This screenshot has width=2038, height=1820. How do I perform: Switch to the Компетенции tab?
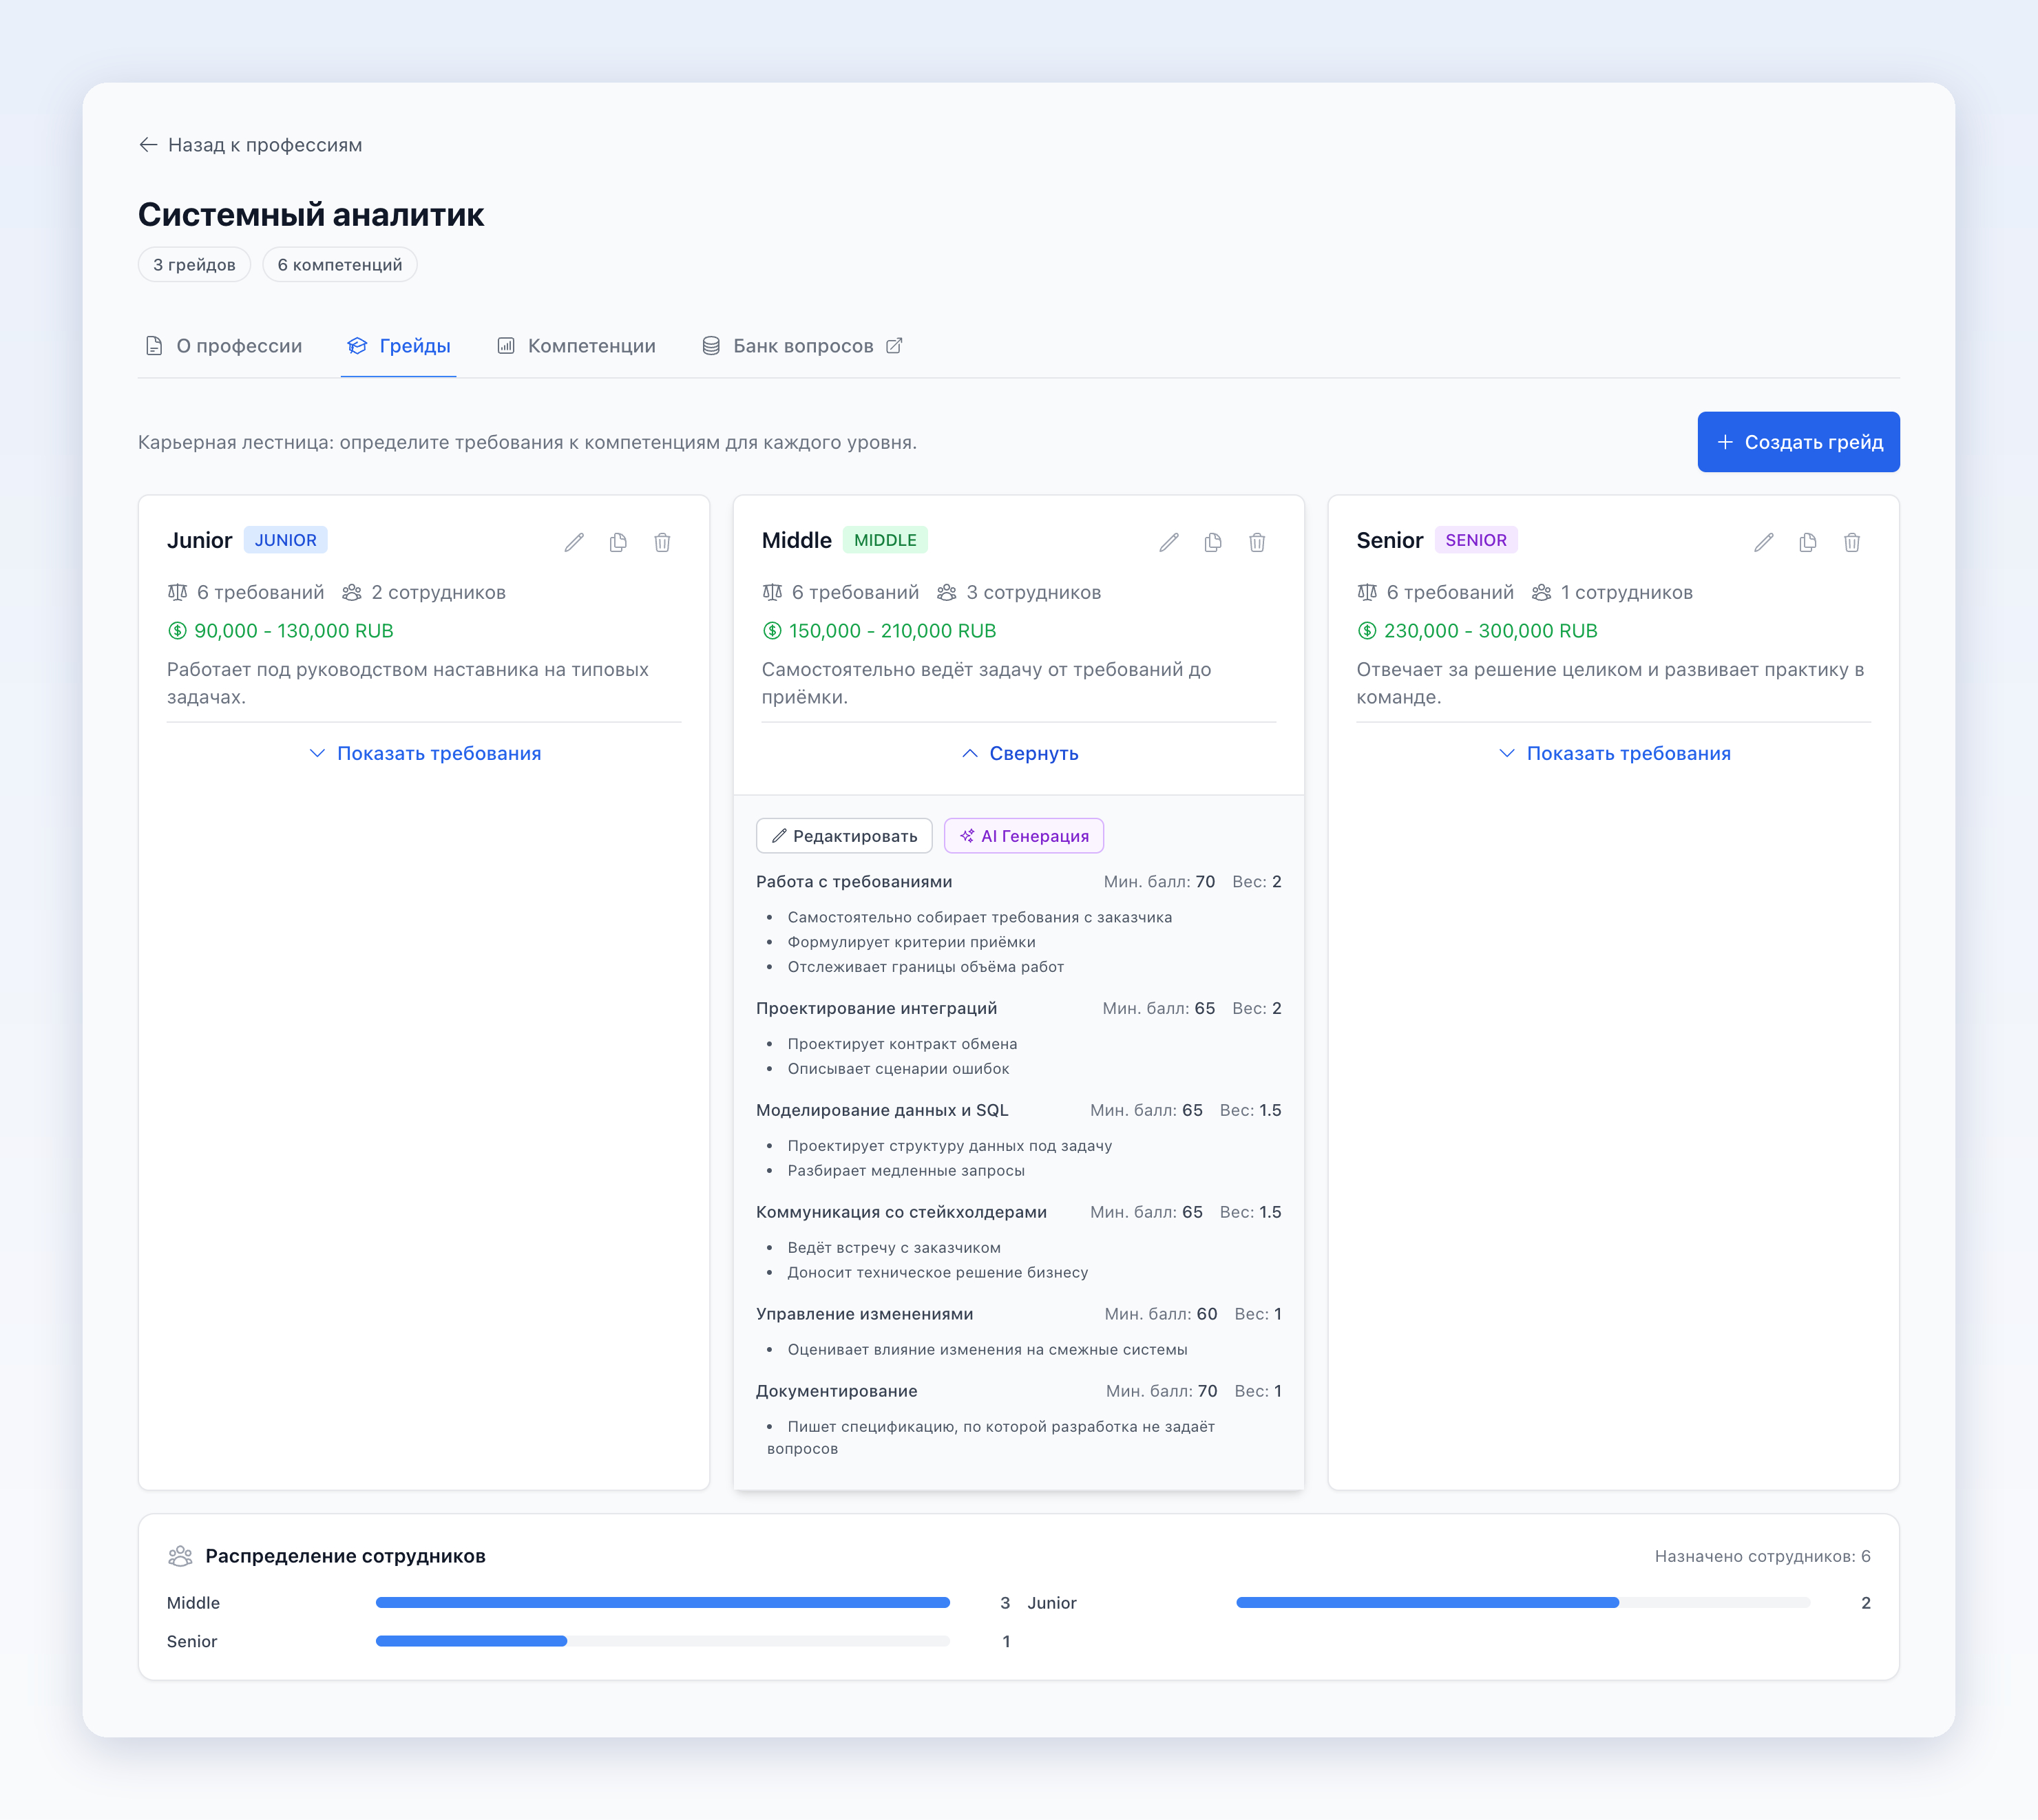click(577, 346)
